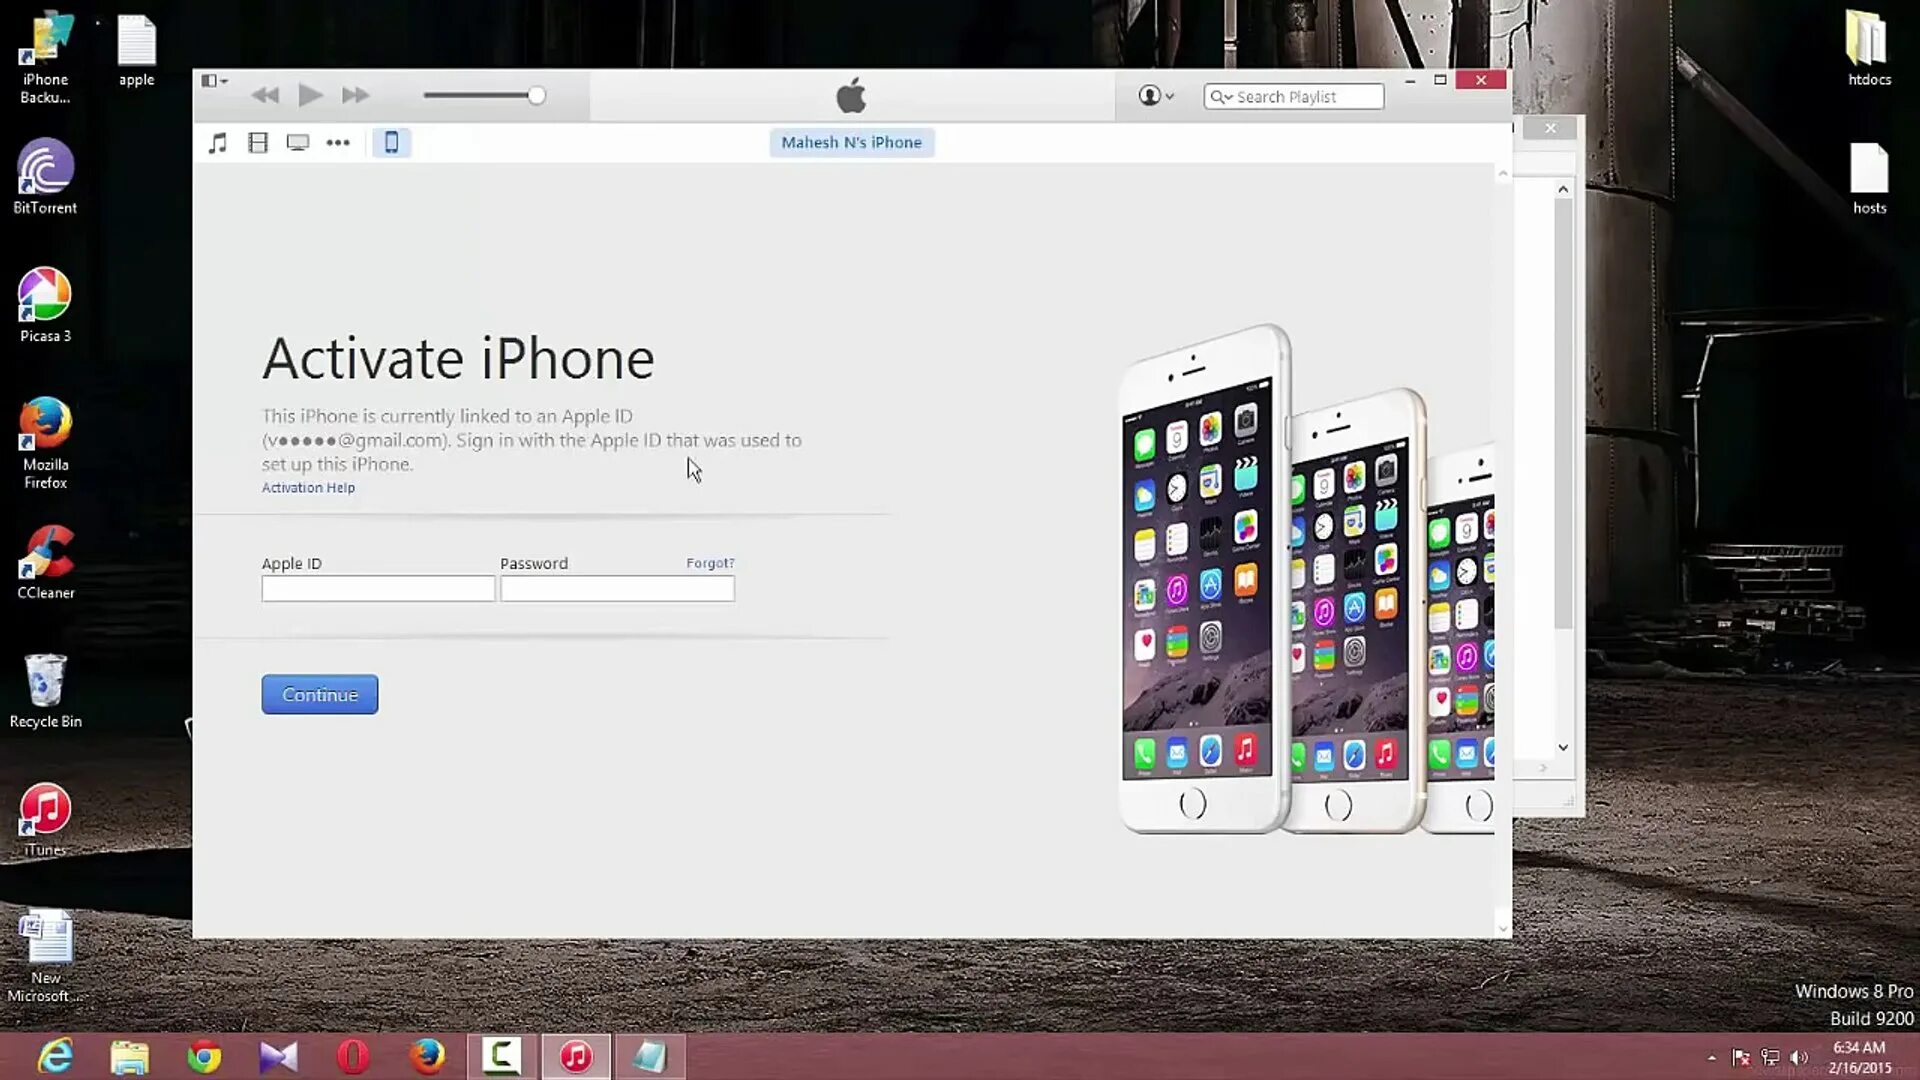Open the TV Shows section icon
Viewport: 1920px width, 1080px height.
click(297, 142)
